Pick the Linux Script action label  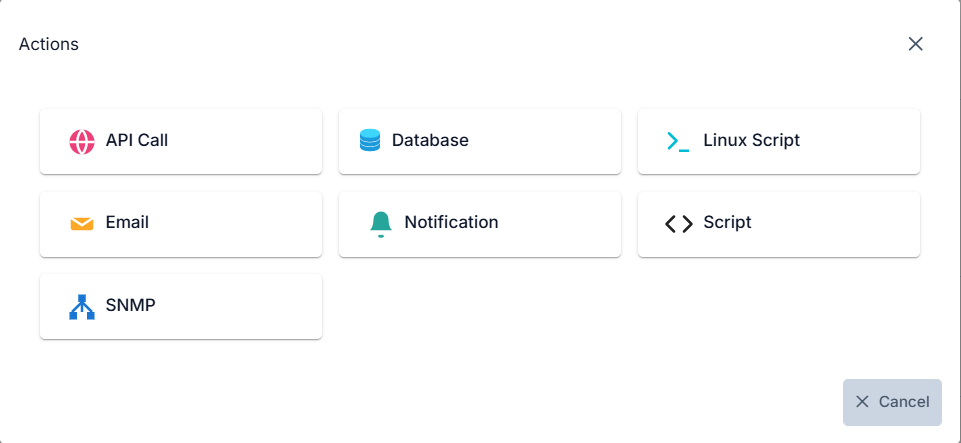[x=751, y=140]
